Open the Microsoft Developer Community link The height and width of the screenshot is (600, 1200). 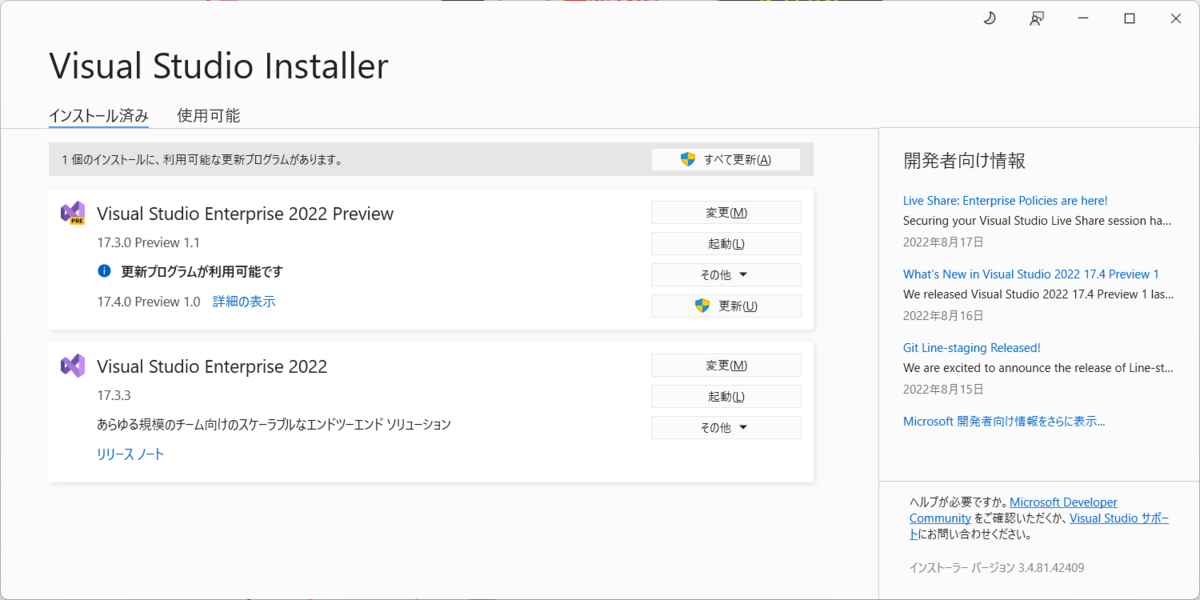(x=1013, y=510)
